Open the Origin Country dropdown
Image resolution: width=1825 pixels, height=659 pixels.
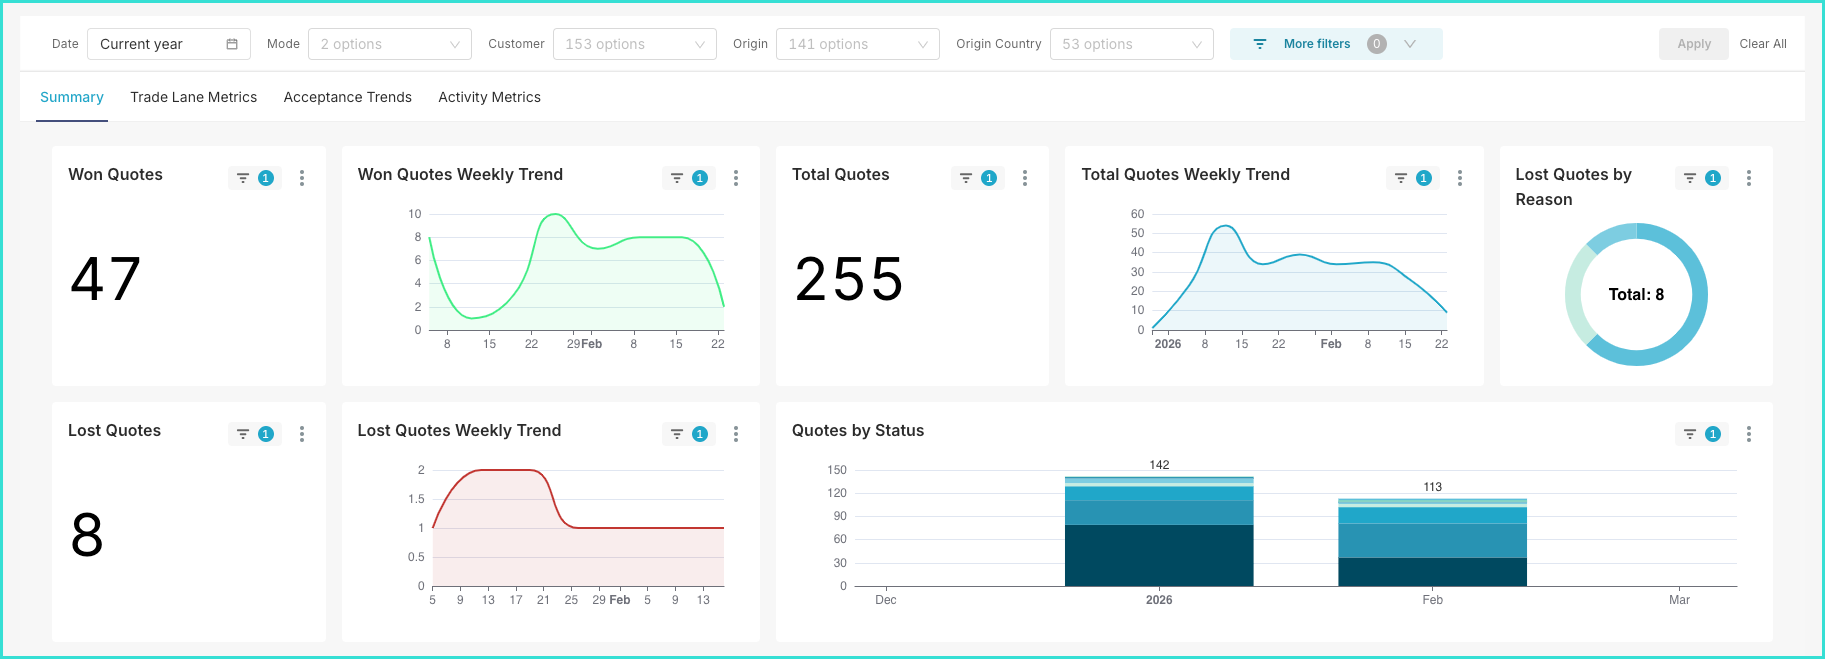click(x=1131, y=44)
